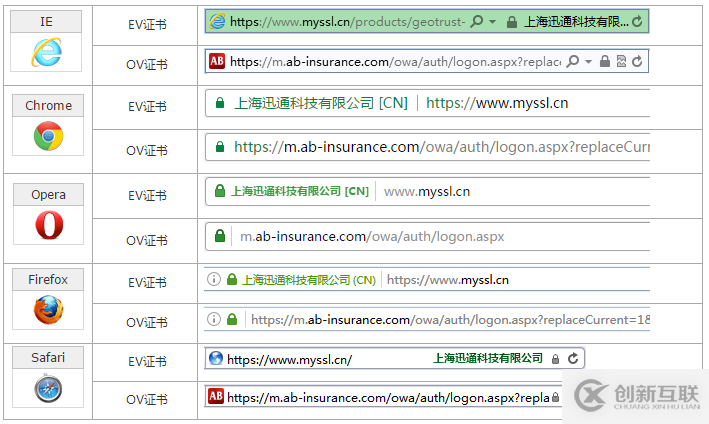Click EV证书 cell in IE row

coord(147,24)
